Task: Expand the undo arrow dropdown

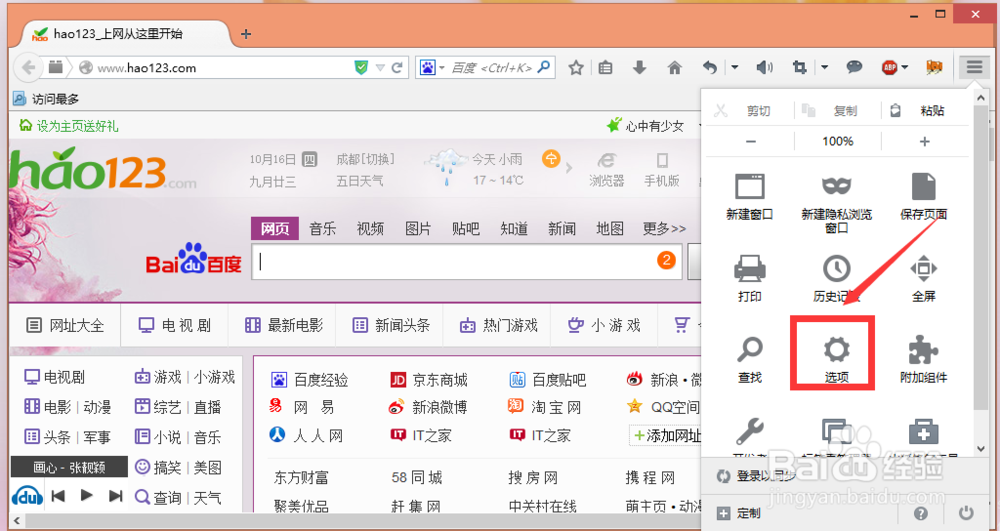Action: tap(735, 67)
